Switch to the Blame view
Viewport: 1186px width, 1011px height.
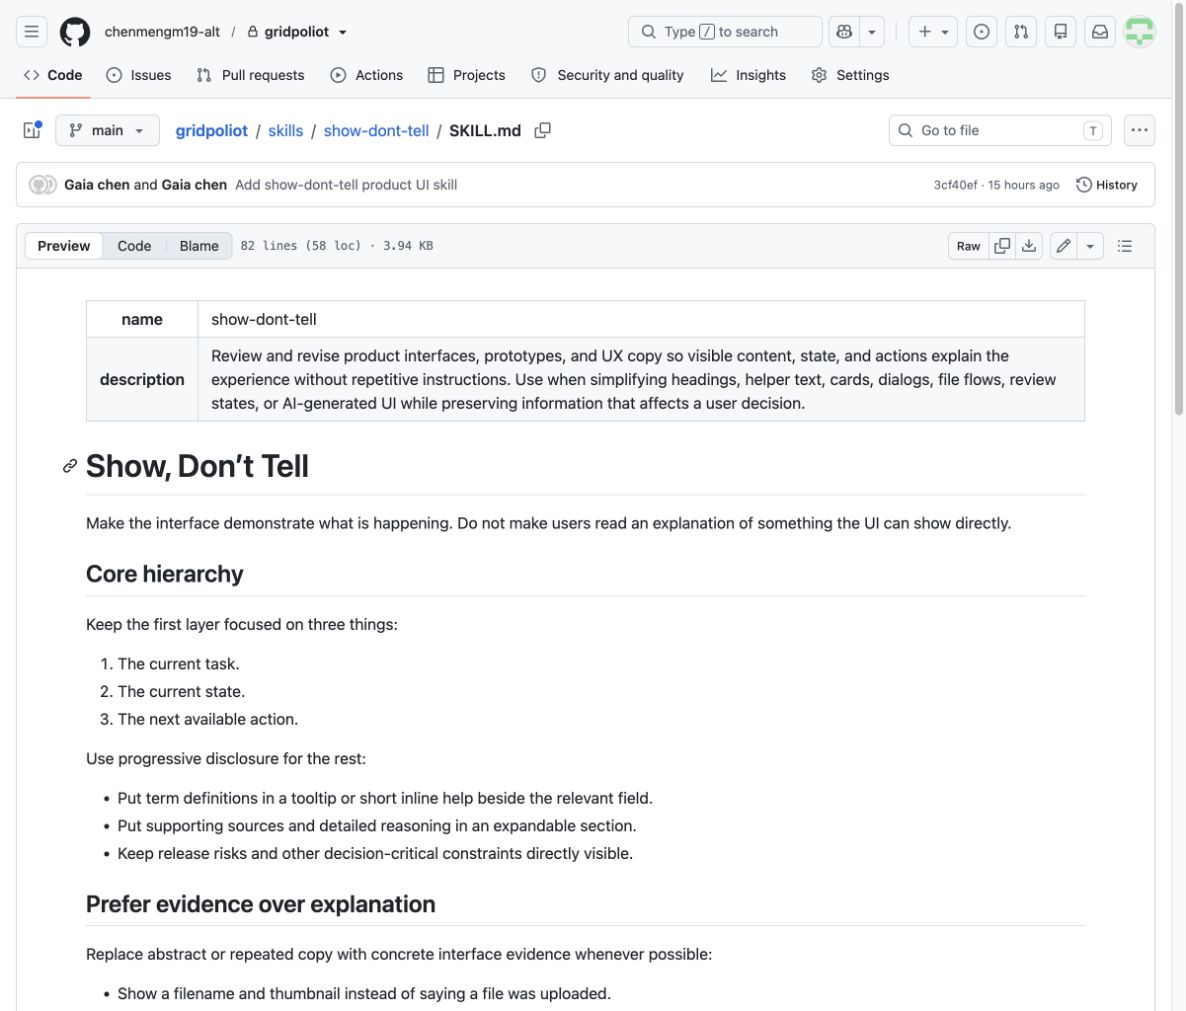pos(199,246)
